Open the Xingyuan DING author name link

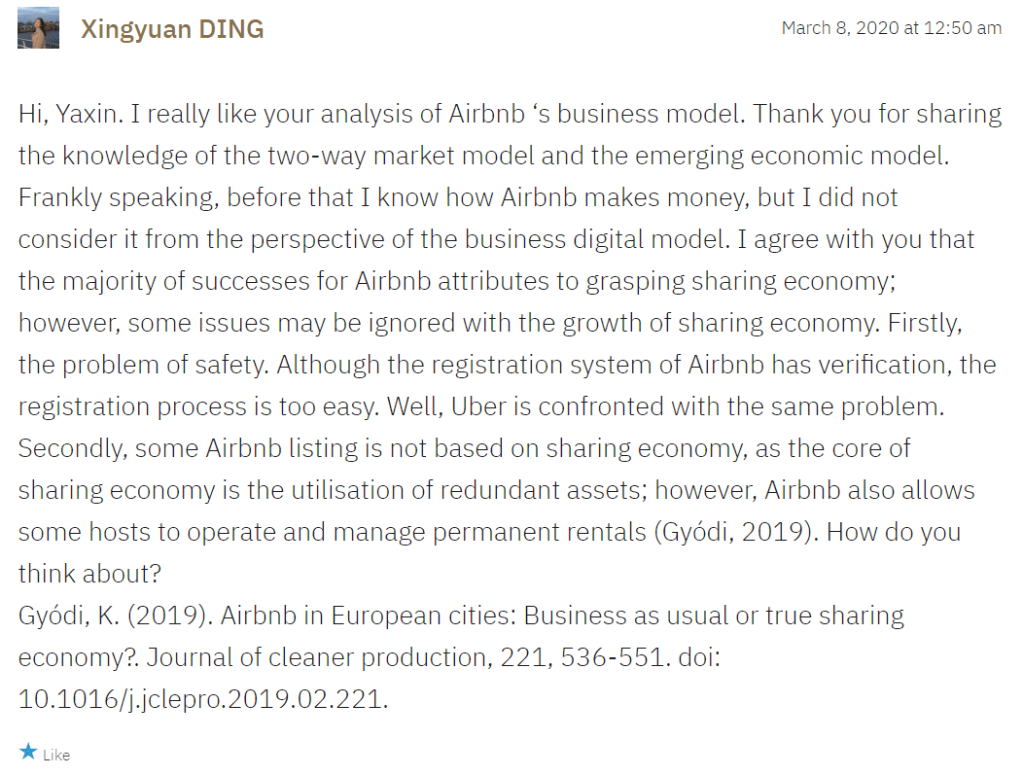pos(172,29)
